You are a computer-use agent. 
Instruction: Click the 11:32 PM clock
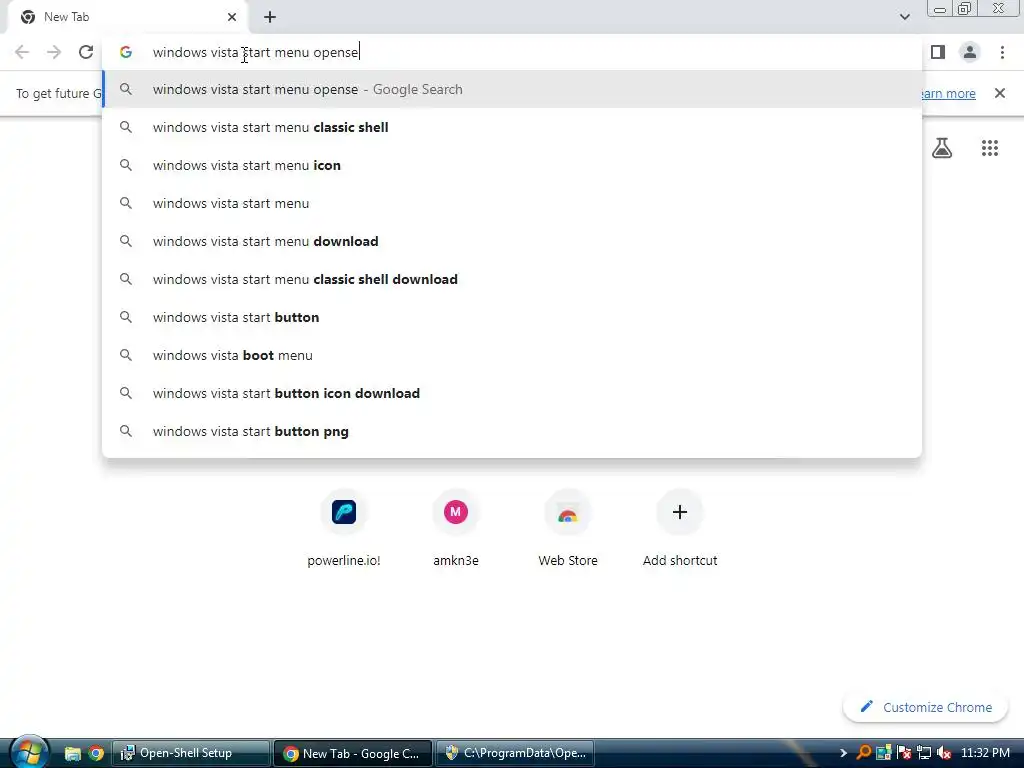tap(985, 753)
